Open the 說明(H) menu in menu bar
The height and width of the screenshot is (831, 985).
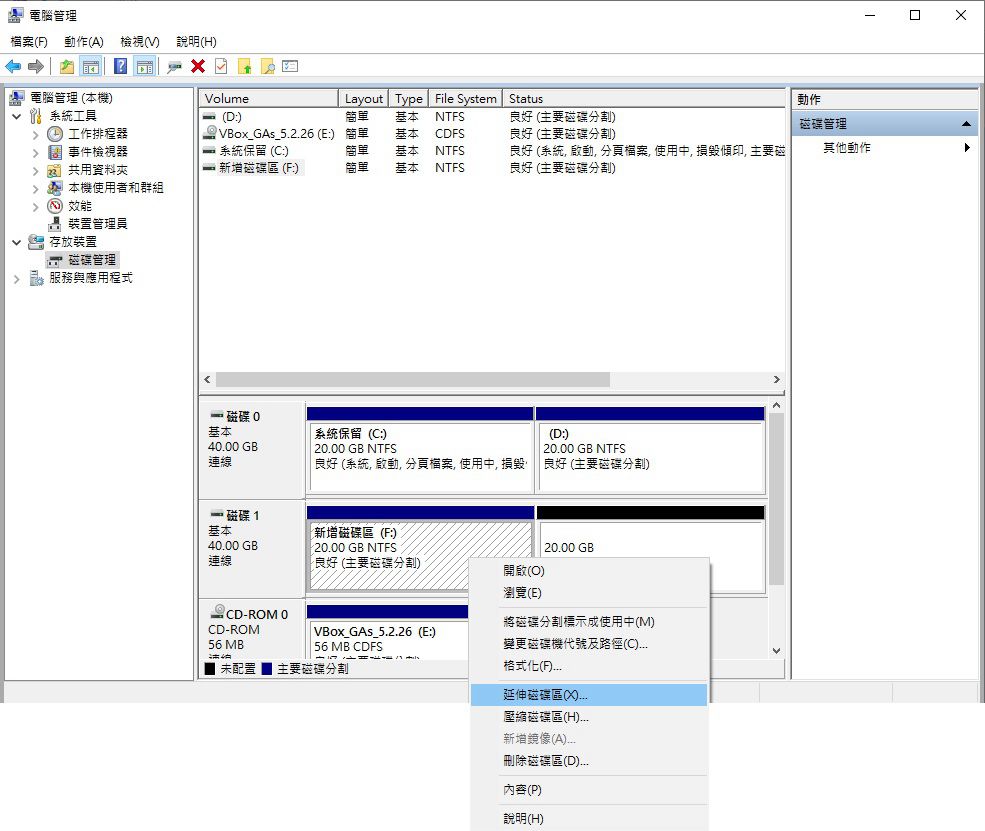pyautogui.click(x=196, y=41)
